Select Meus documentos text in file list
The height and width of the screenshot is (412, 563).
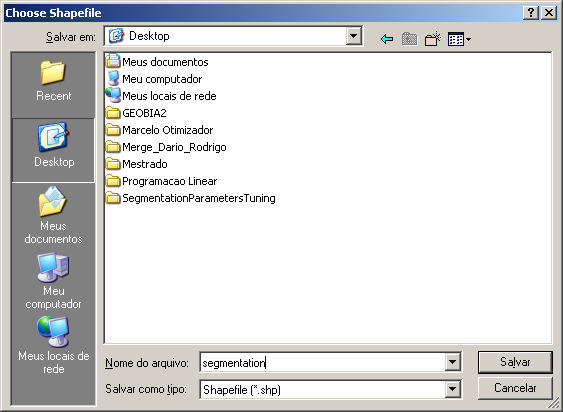[x=165, y=62]
